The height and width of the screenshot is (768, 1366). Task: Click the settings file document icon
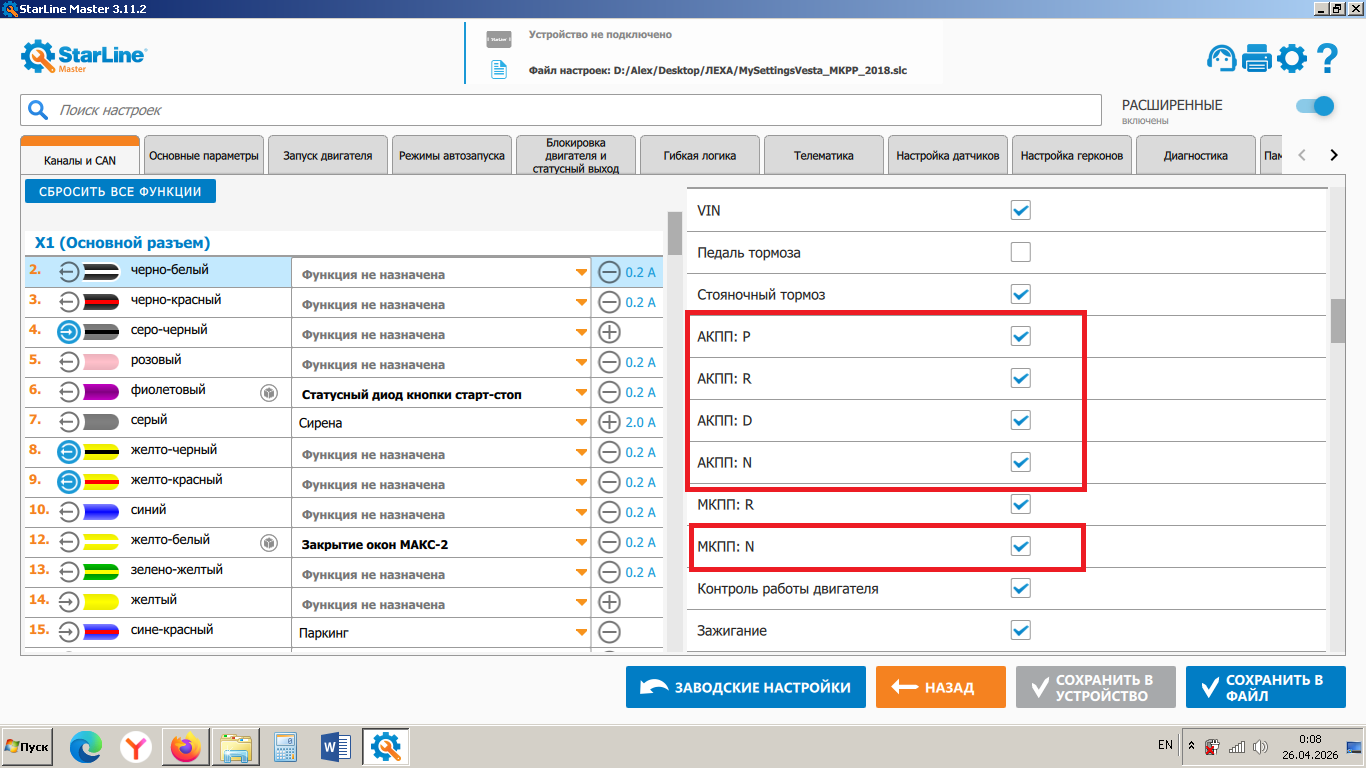tap(498, 70)
